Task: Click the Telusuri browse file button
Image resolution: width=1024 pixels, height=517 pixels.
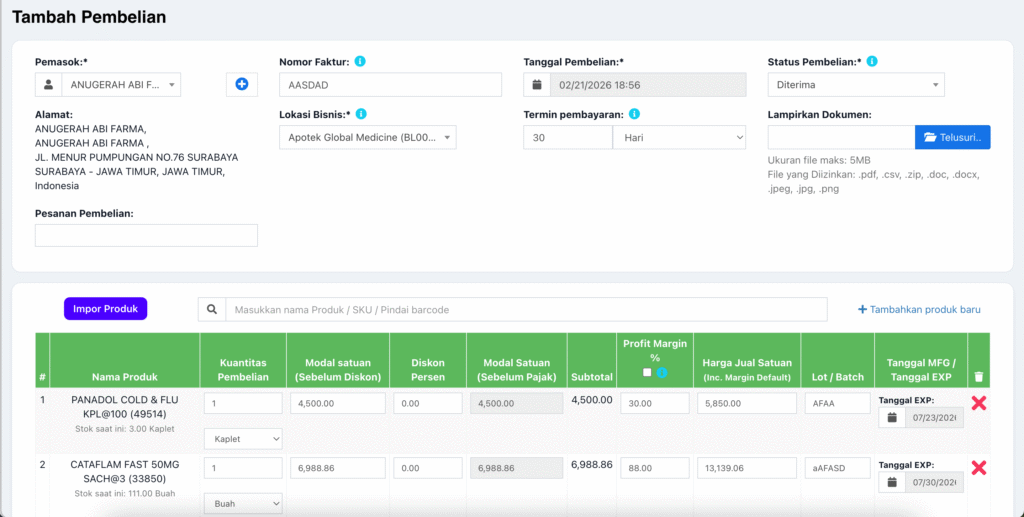Action: tap(952, 137)
